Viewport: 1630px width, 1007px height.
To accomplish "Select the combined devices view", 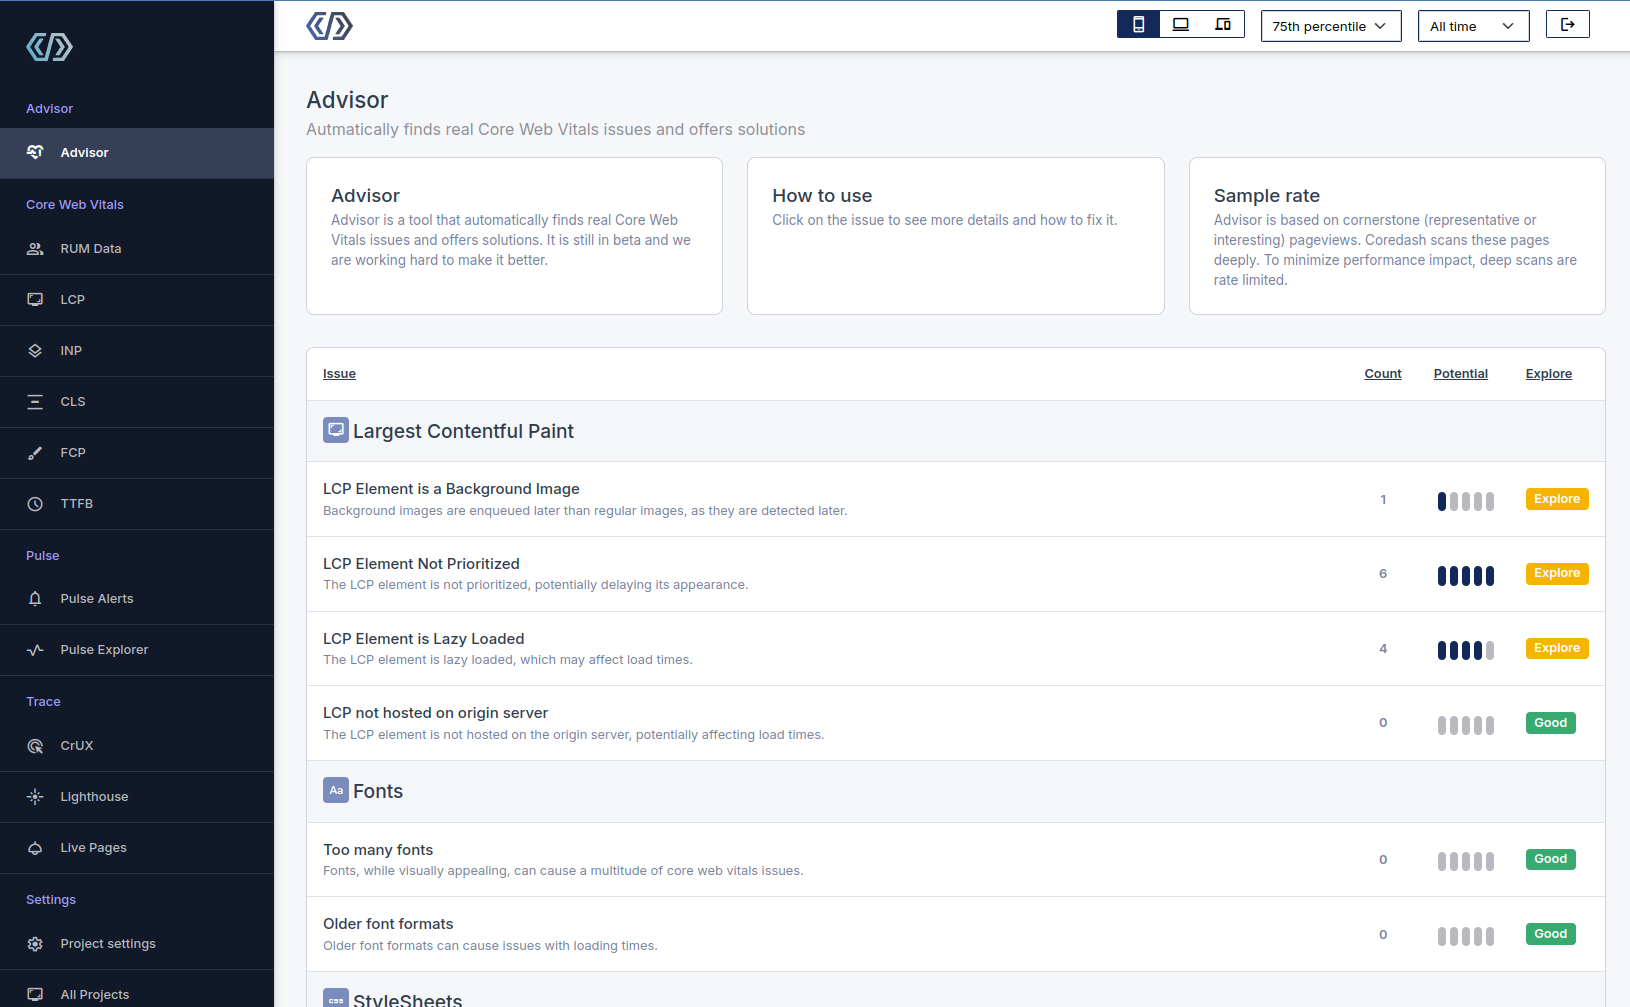I will click(x=1223, y=25).
